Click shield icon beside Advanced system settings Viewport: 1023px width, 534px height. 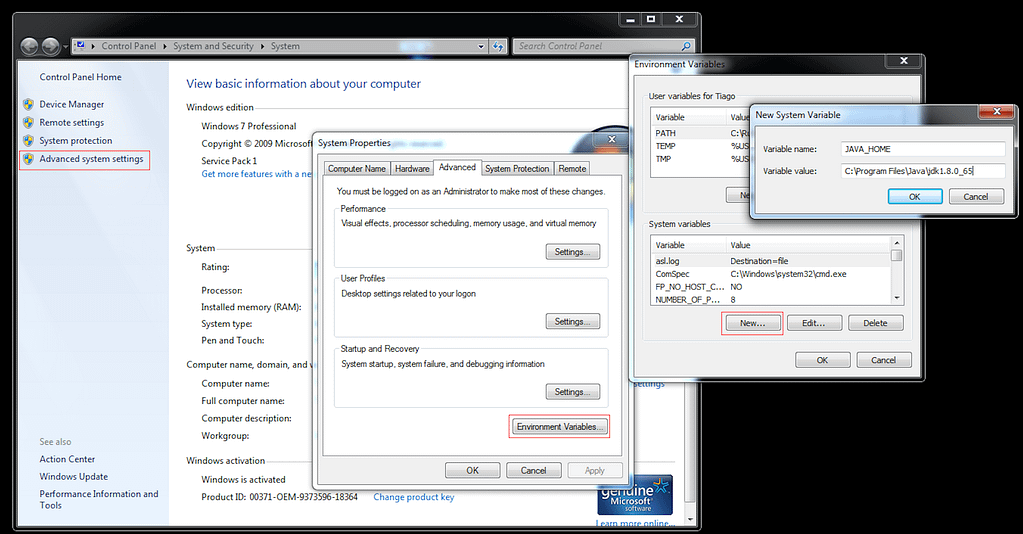coord(28,159)
